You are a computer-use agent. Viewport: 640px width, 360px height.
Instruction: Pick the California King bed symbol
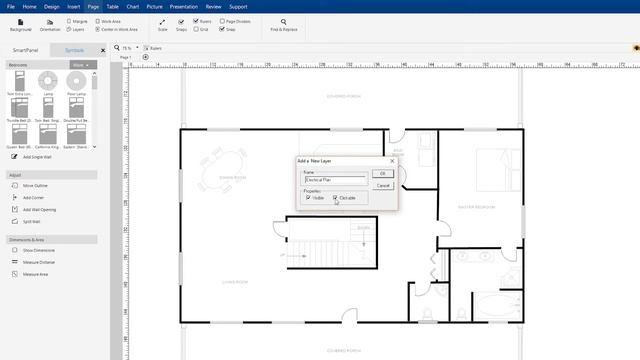[48, 136]
